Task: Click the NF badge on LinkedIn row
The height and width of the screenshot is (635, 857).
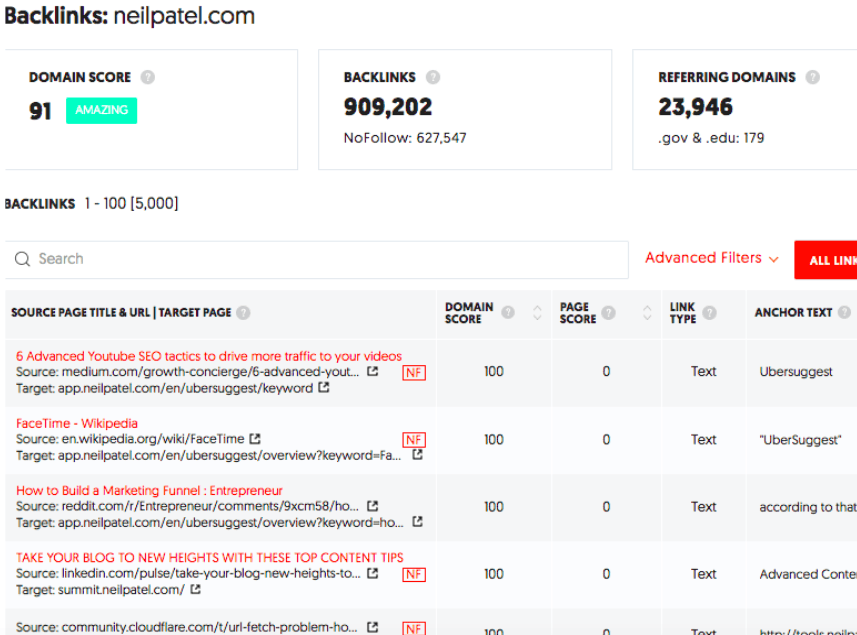Action: (413, 575)
